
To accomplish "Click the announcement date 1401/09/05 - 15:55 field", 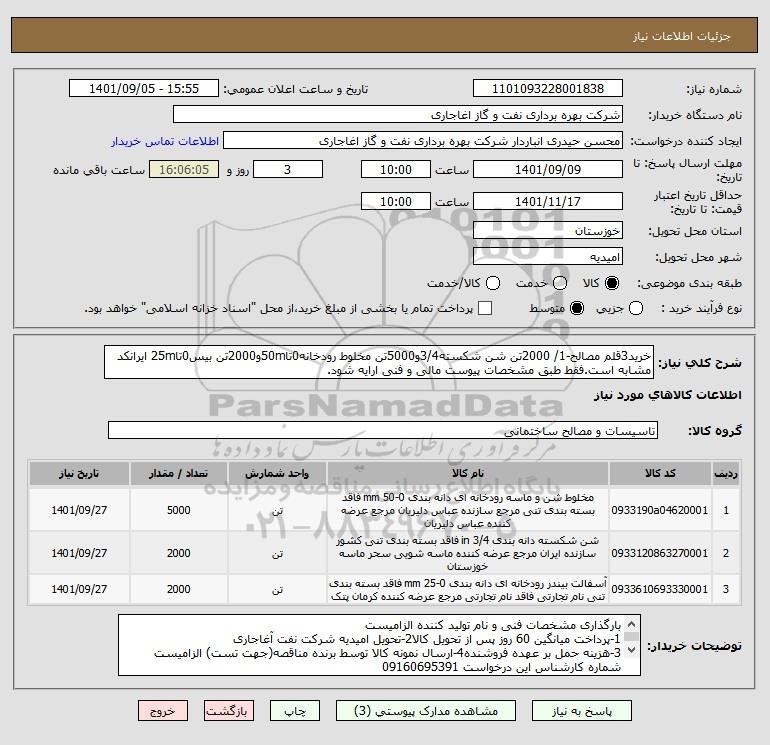I will (144, 89).
